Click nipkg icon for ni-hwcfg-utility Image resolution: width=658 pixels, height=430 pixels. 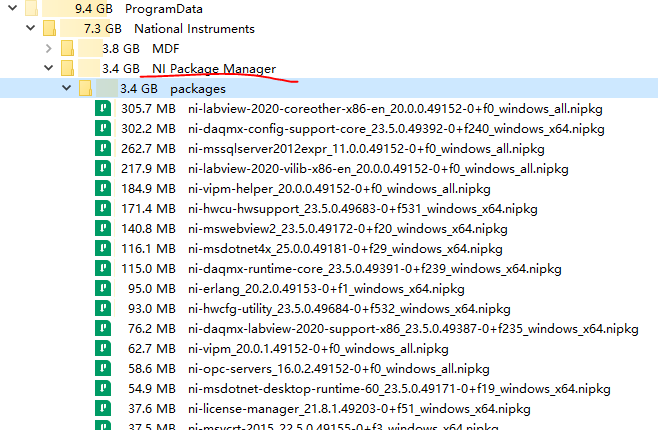103,308
